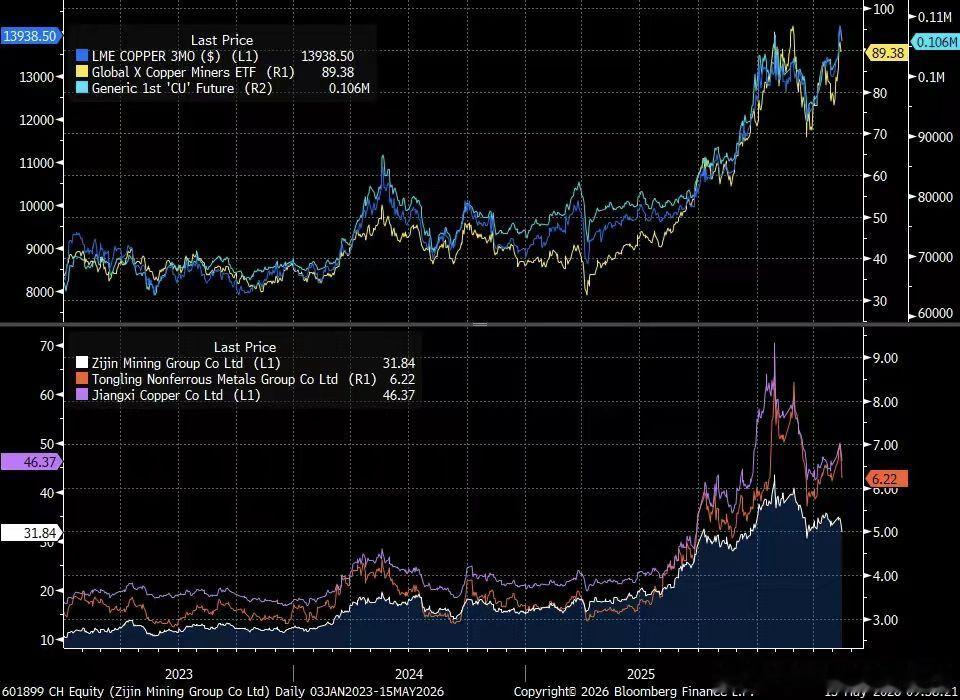960x700 pixels.
Task: Click the 13938.50 value in upper legend
Action: click(328, 56)
